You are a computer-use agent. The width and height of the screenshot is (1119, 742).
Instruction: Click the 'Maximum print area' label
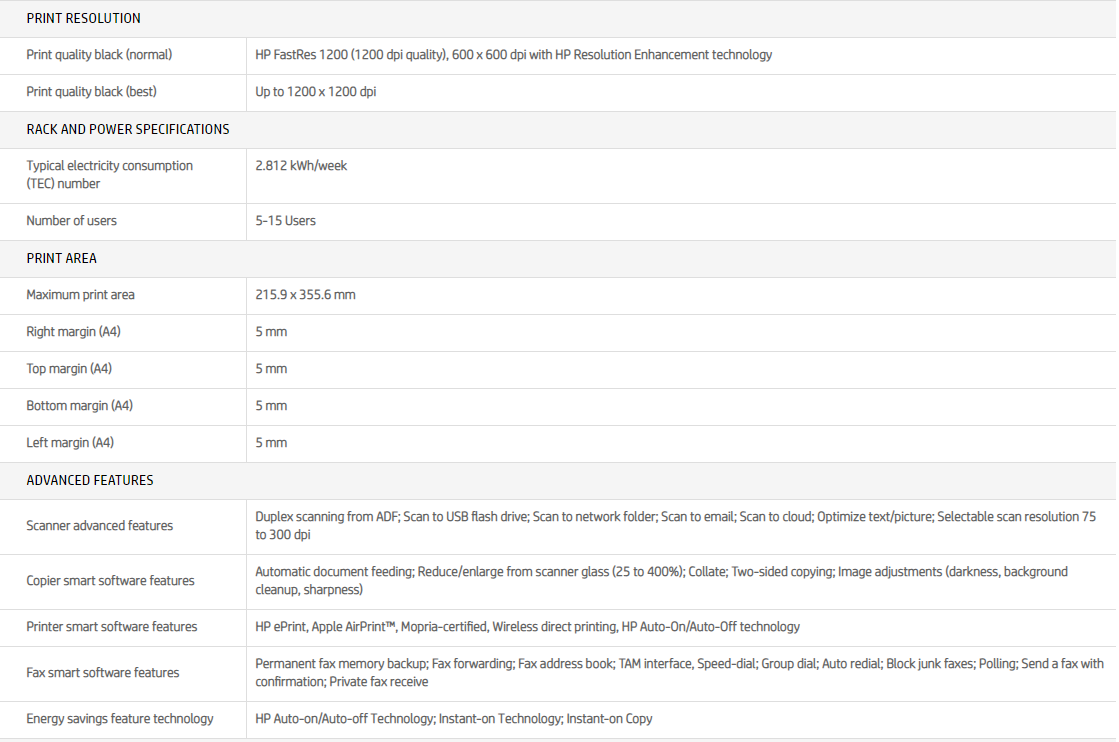(80, 295)
